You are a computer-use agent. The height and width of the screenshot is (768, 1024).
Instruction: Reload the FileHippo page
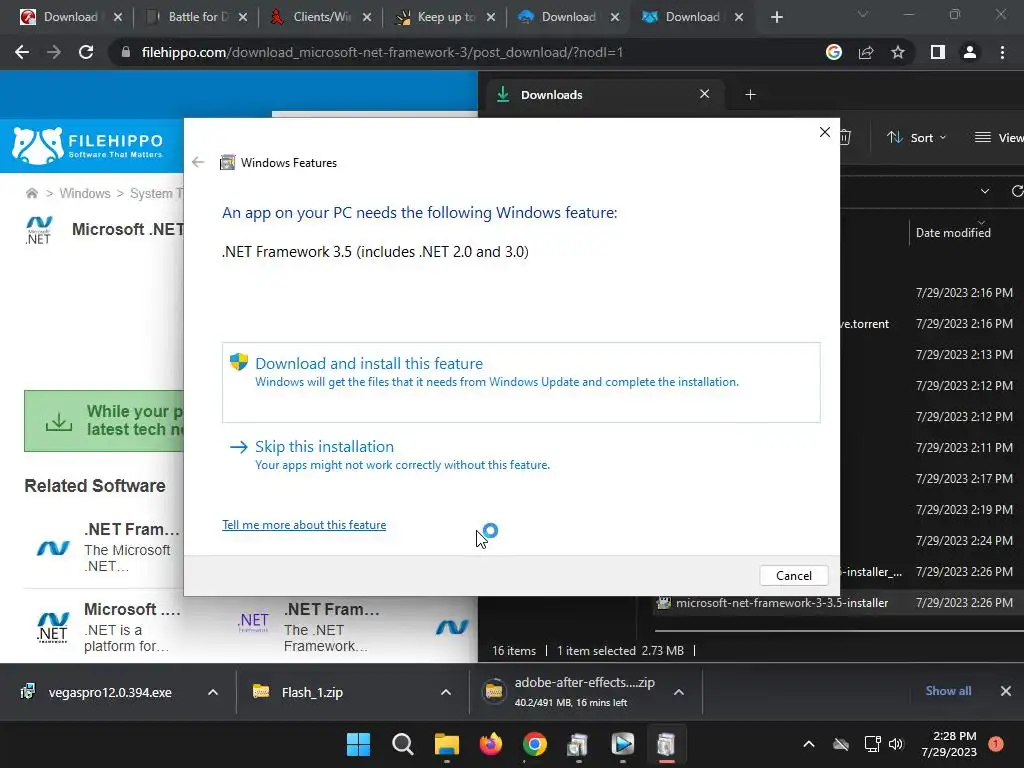[86, 52]
